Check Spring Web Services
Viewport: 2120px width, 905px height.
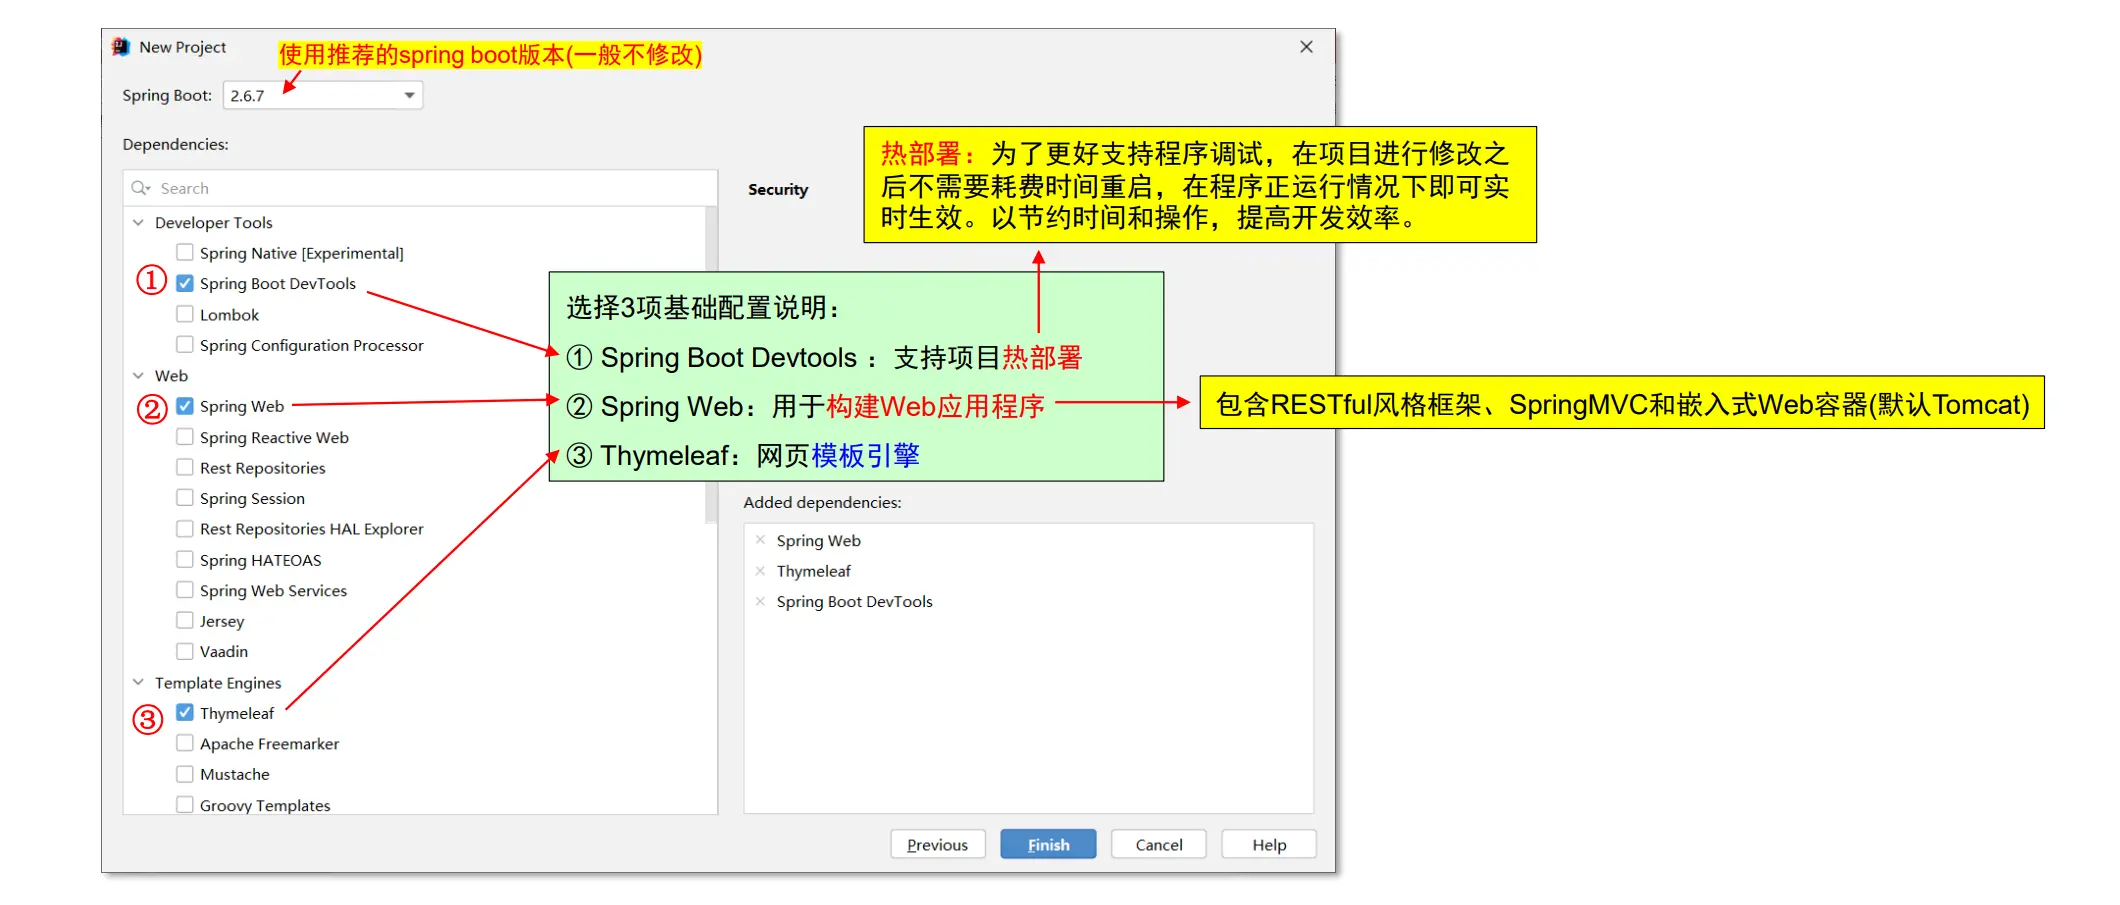(185, 590)
